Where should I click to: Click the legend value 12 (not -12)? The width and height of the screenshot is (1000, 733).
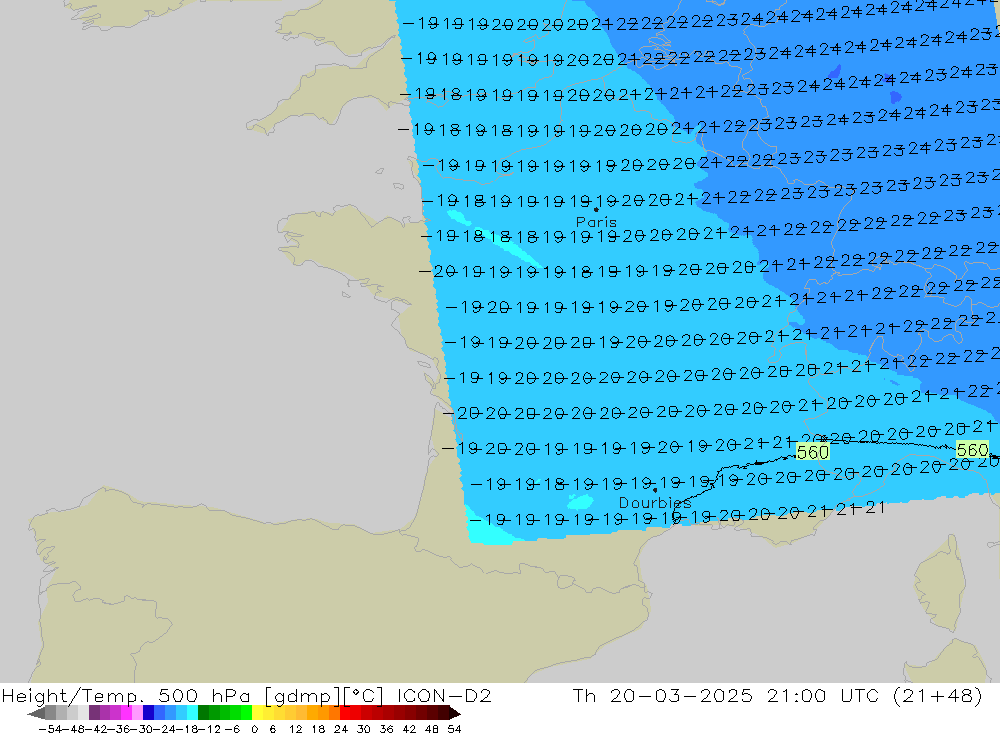(x=295, y=729)
